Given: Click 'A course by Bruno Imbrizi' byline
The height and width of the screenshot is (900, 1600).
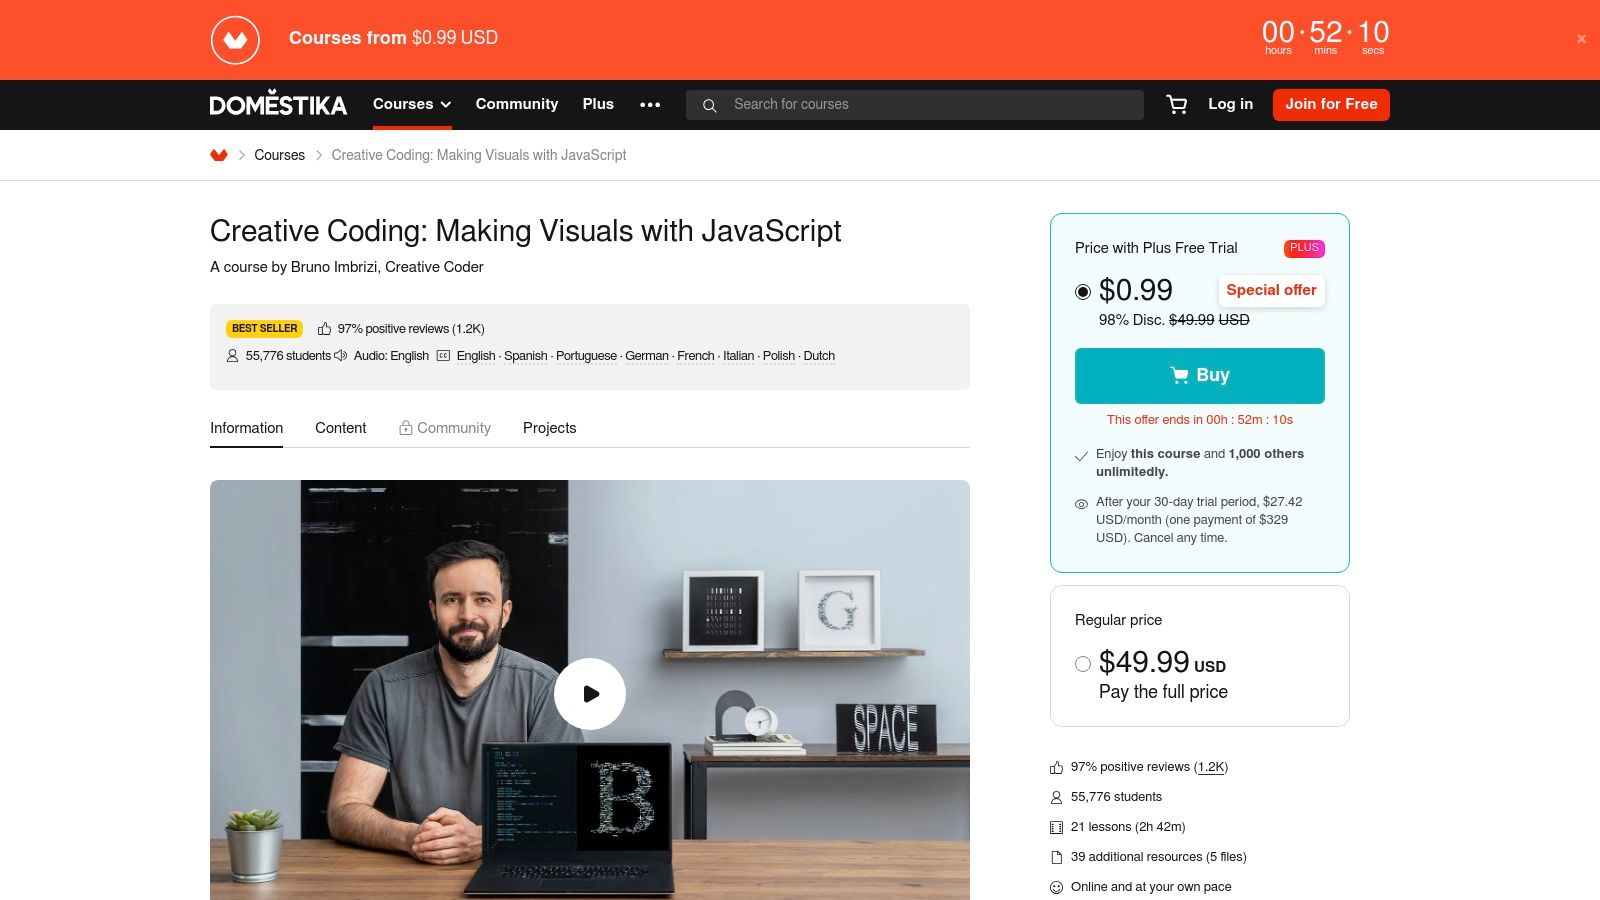Looking at the screenshot, I should [347, 267].
